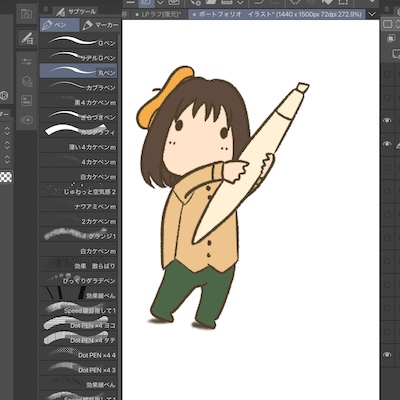Switch to the マーカー sub tool tab
The height and width of the screenshot is (400, 400).
click(100, 25)
